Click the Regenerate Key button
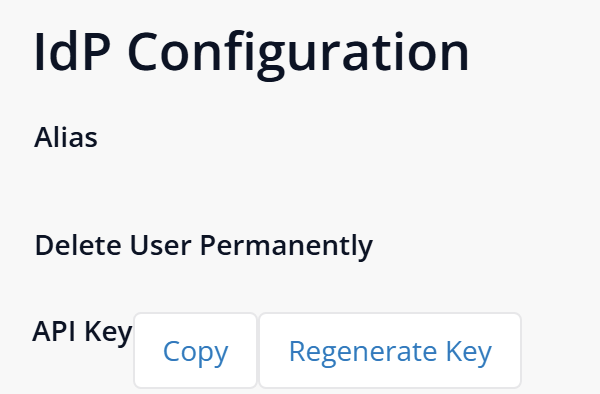Image resolution: width=600 pixels, height=394 pixels. point(390,350)
